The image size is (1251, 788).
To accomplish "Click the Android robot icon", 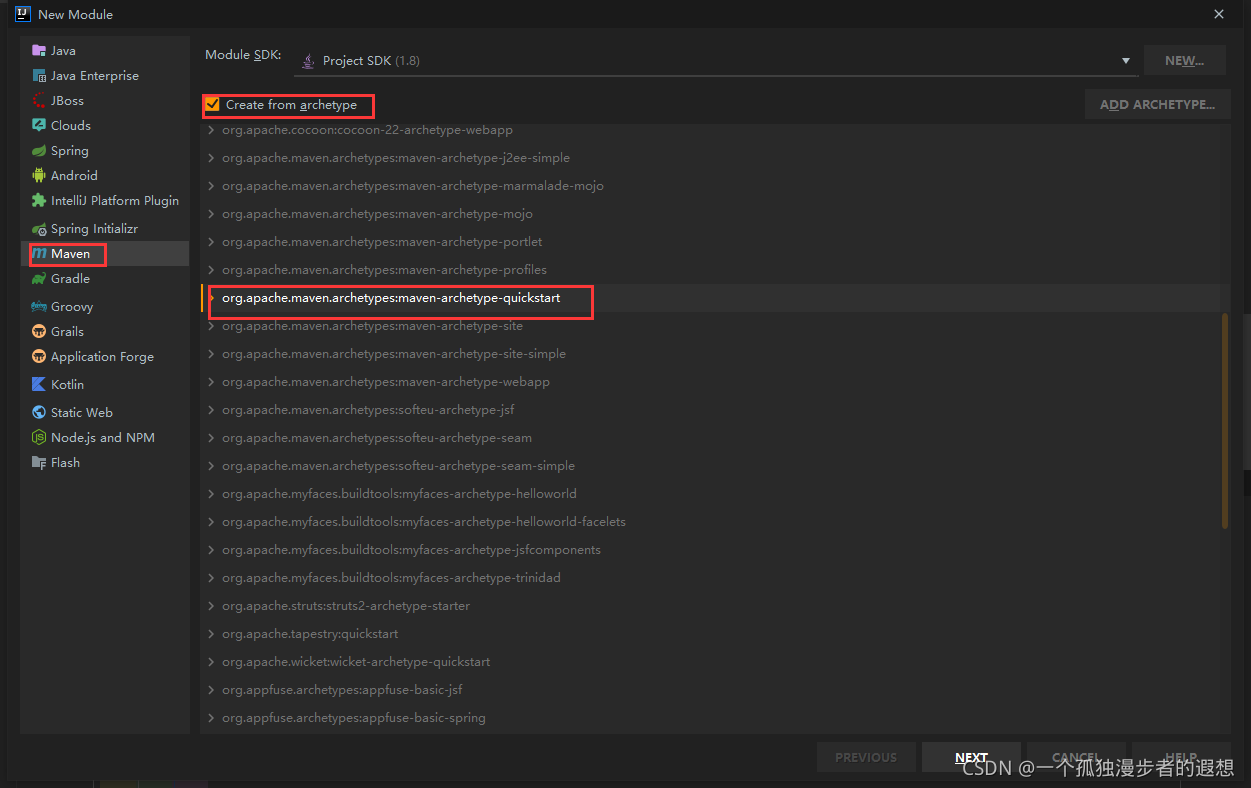I will pyautogui.click(x=39, y=175).
